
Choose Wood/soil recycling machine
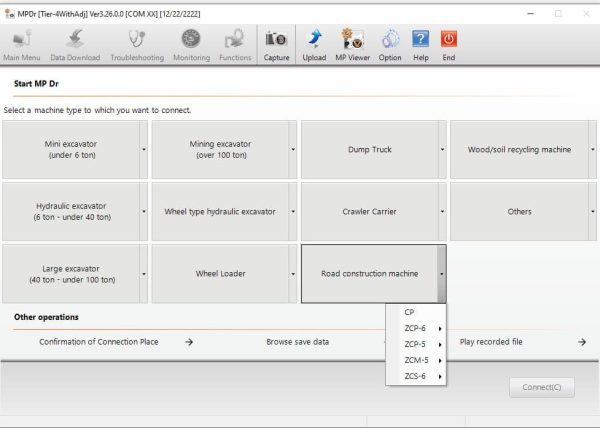coord(519,150)
